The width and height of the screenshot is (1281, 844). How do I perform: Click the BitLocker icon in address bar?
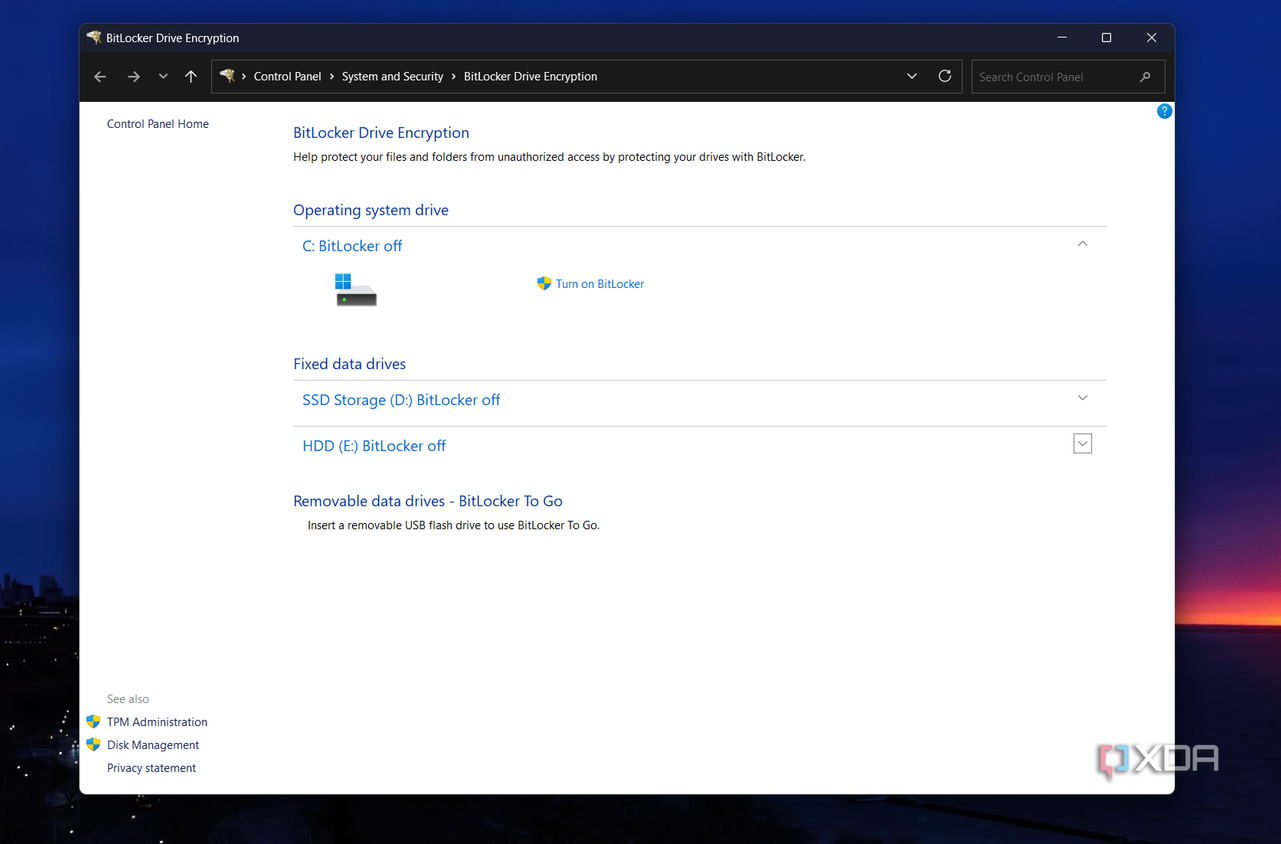(228, 76)
